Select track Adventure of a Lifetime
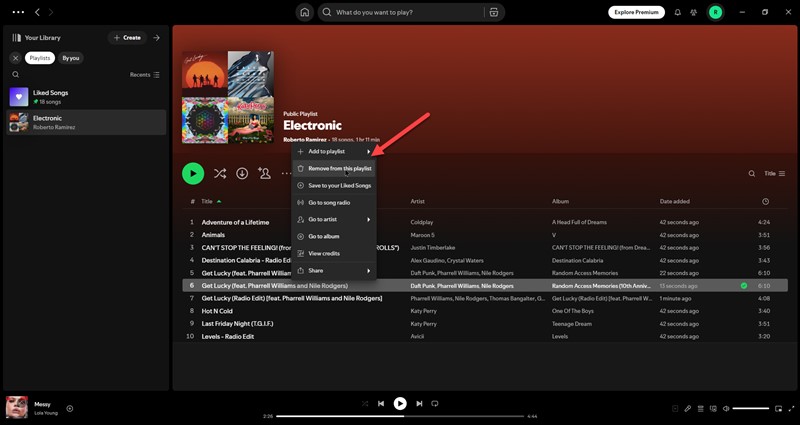 pos(235,222)
